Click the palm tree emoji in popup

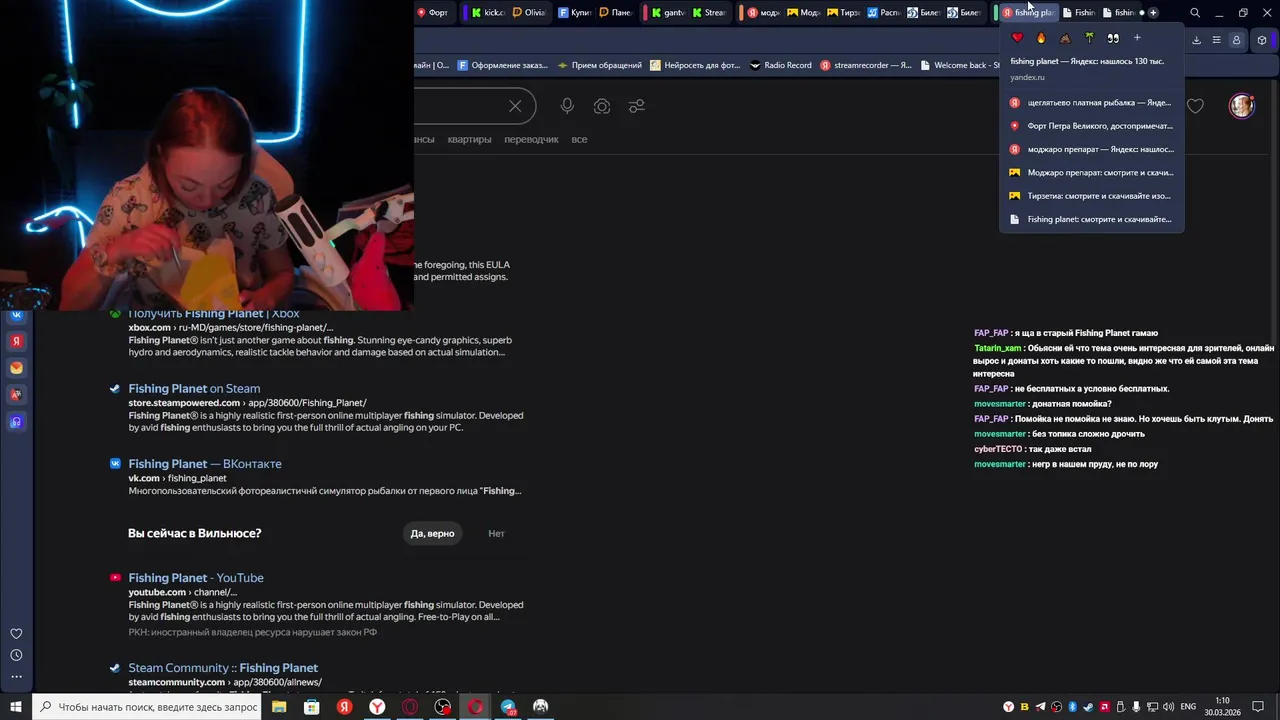pyautogui.click(x=1089, y=38)
